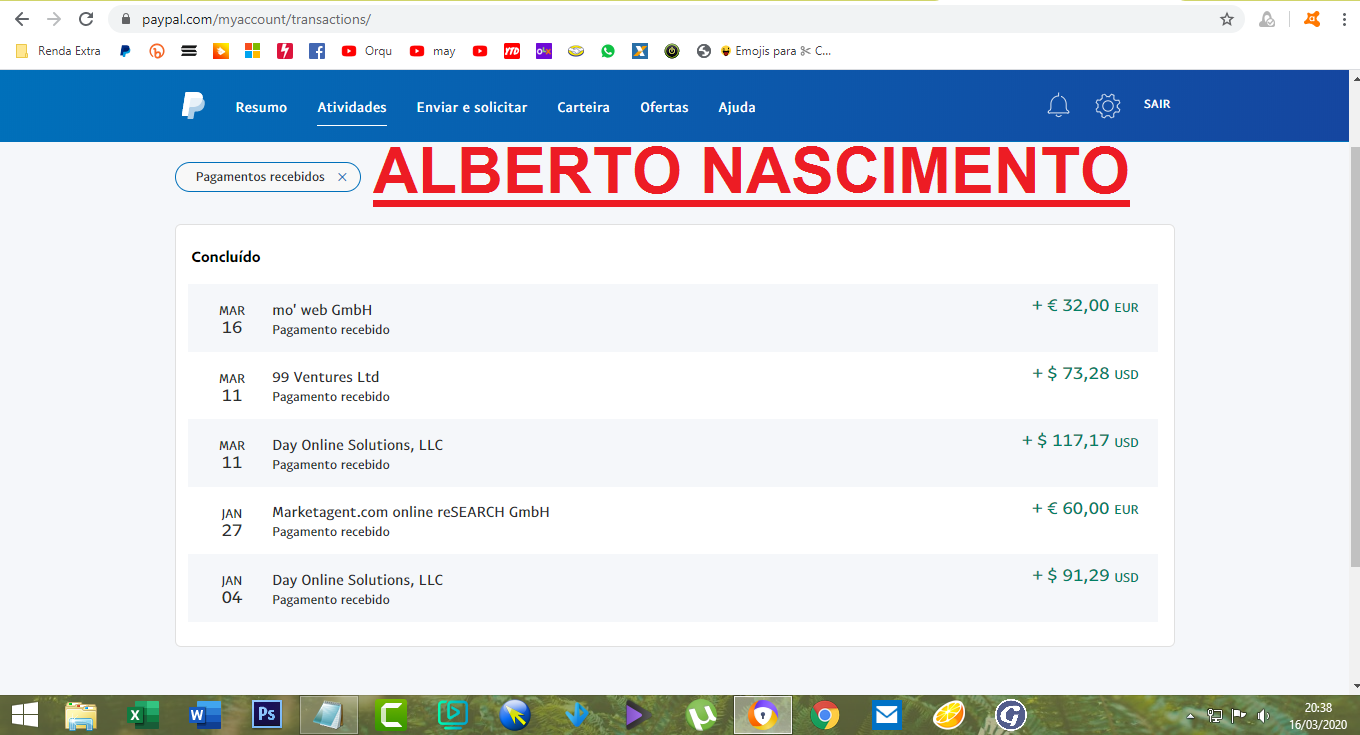This screenshot has height=735, width=1360.
Task: Open the volume control in system tray
Action: (1263, 716)
